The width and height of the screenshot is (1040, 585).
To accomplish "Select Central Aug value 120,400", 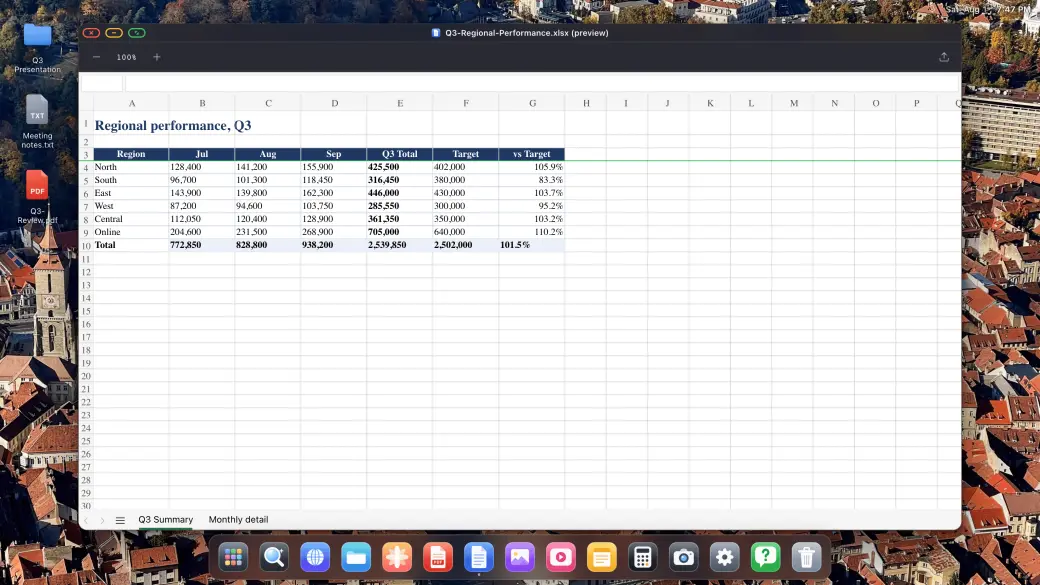I will (x=268, y=219).
